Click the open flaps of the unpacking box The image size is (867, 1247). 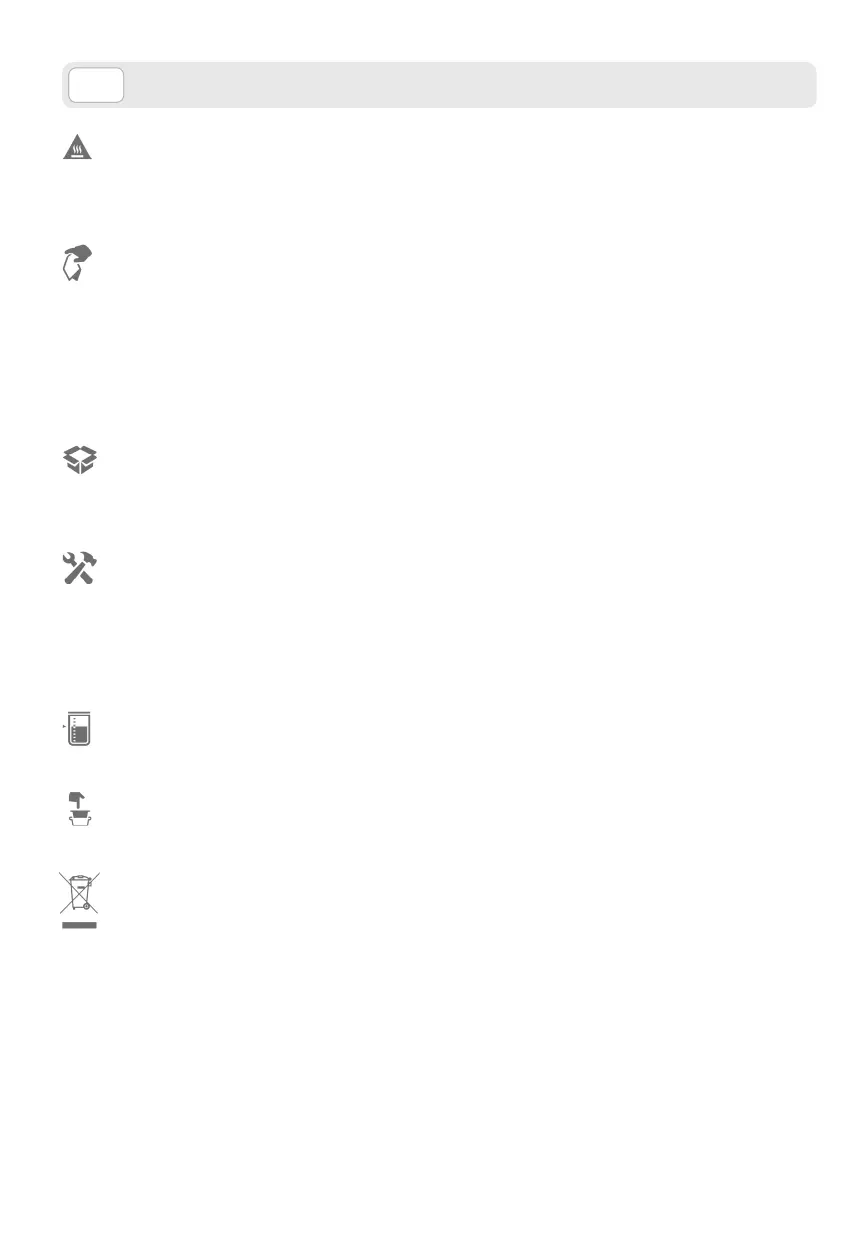pos(80,454)
